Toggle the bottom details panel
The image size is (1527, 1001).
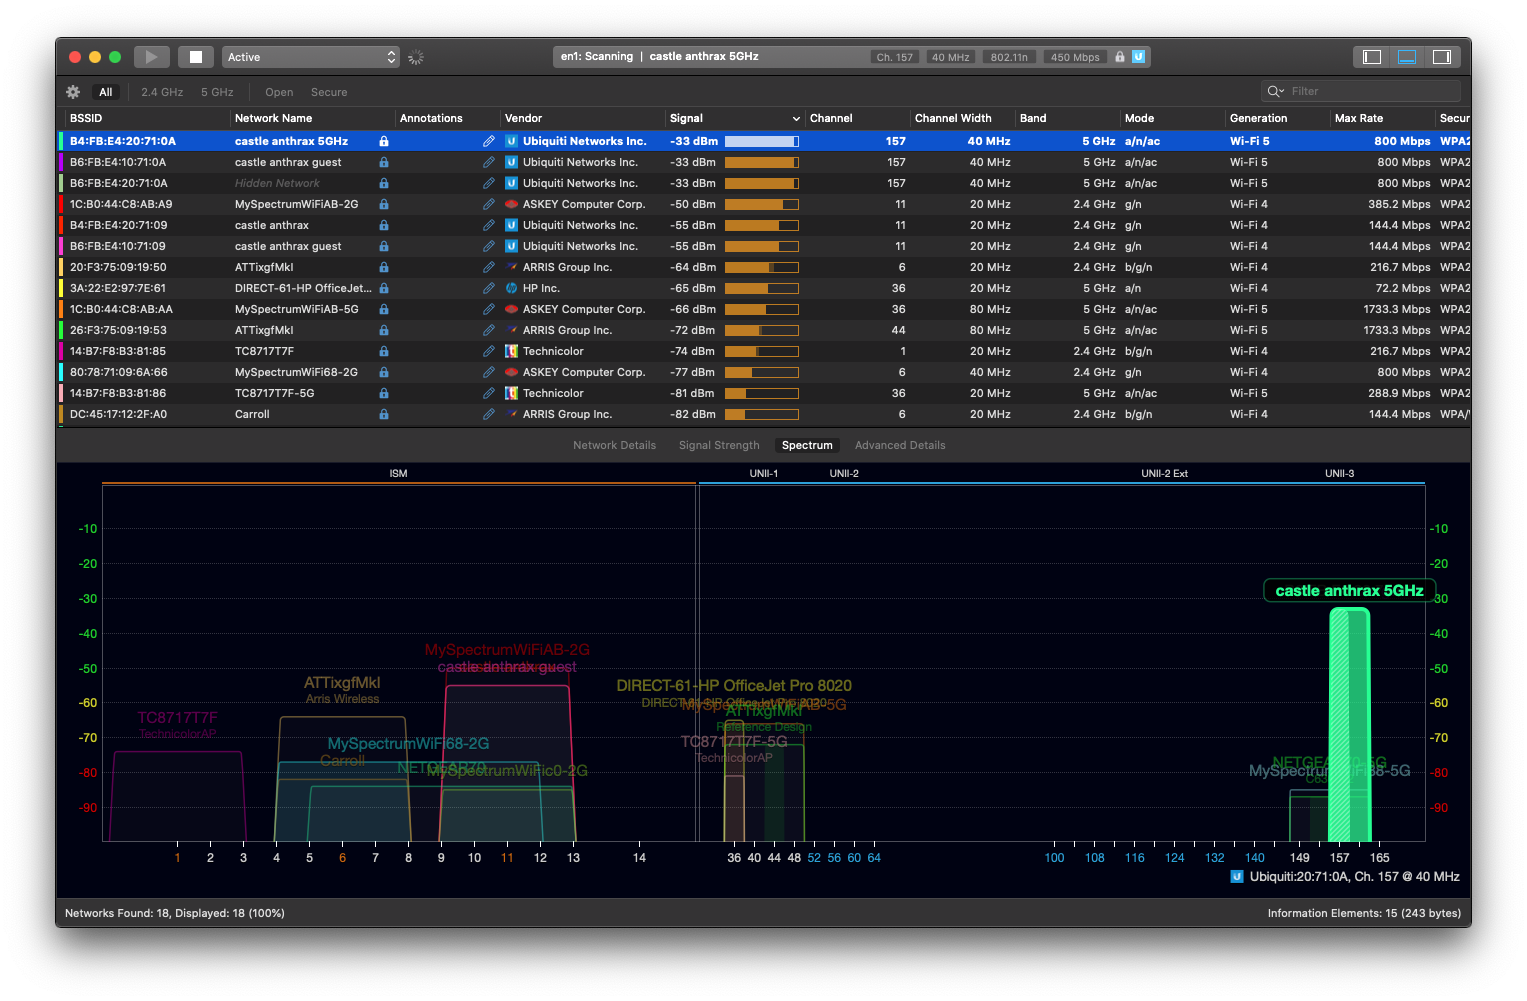(x=1407, y=57)
